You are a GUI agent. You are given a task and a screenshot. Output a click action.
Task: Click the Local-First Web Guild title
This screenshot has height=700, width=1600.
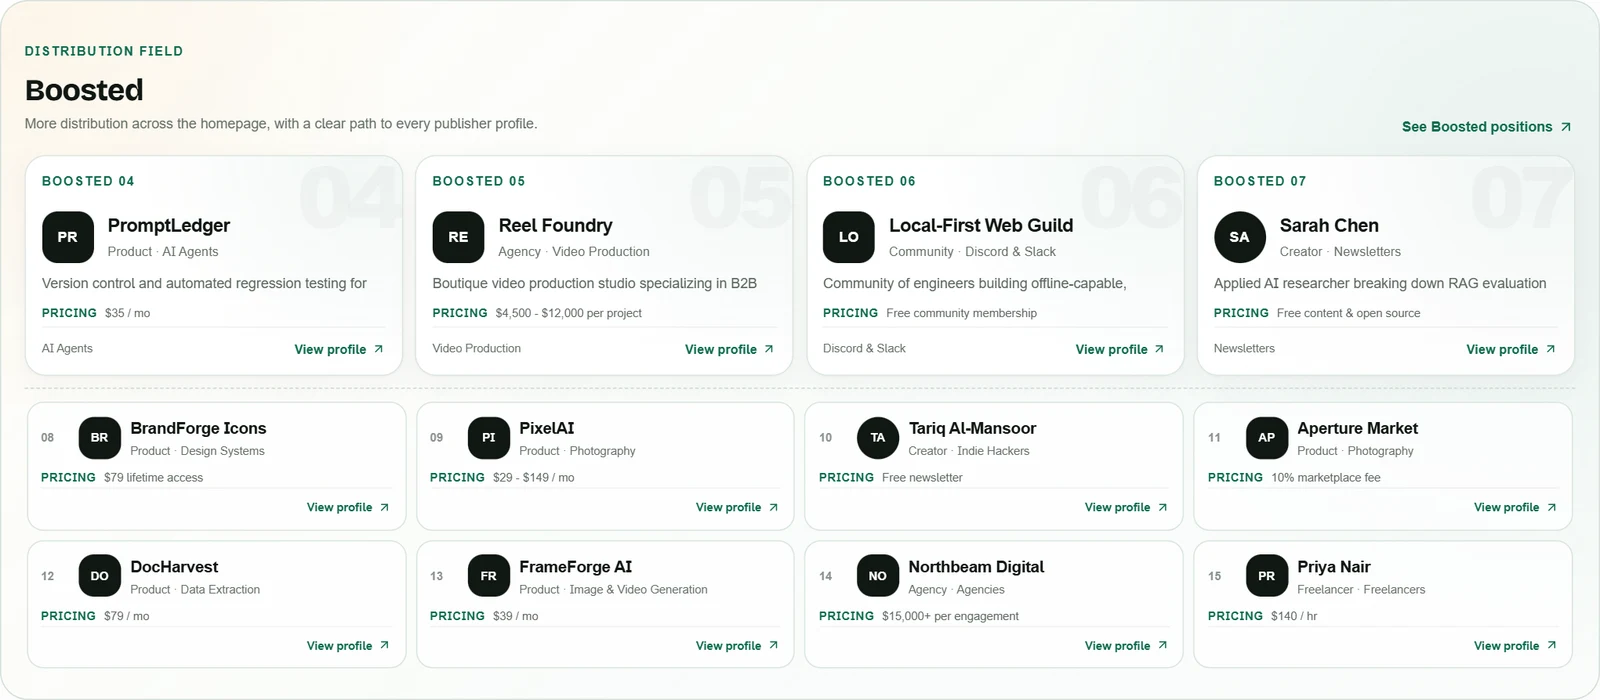coord(981,226)
